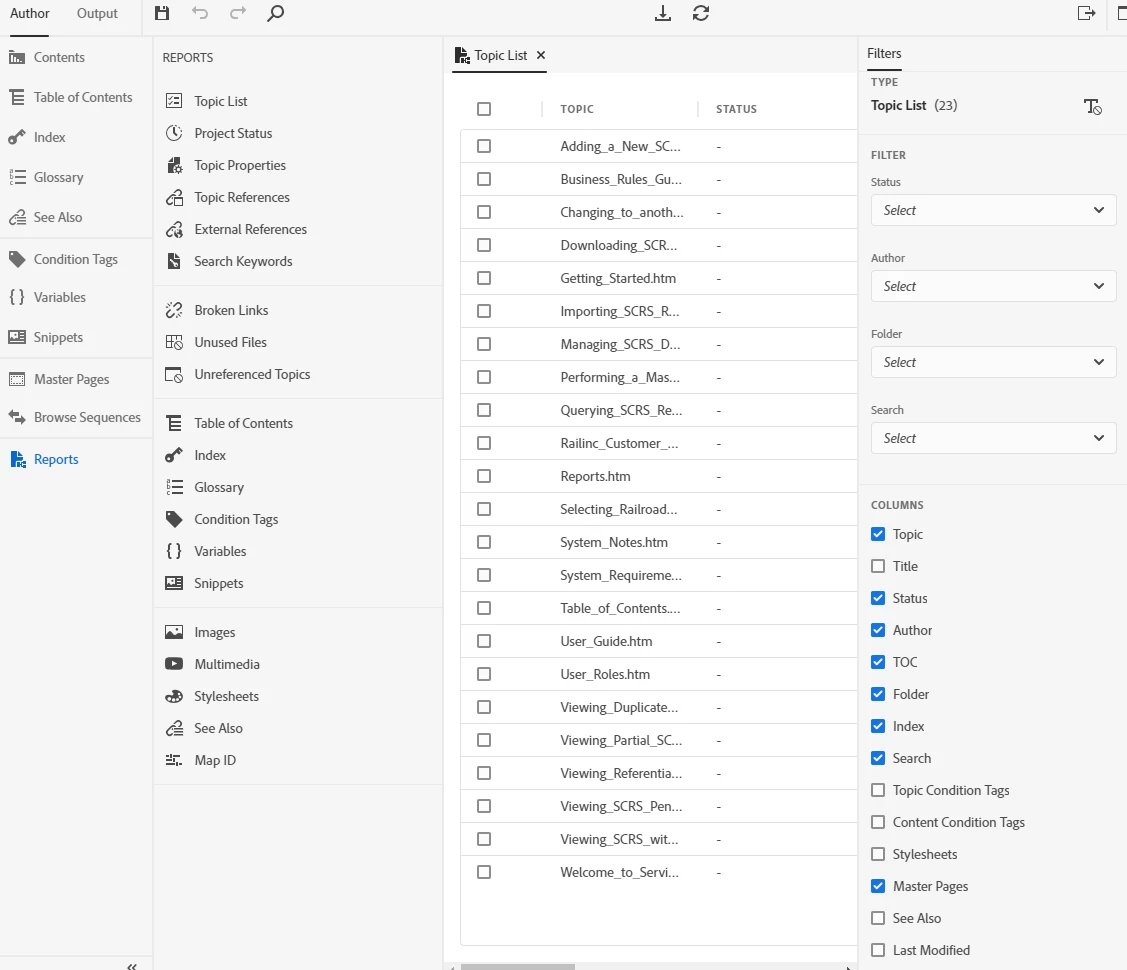Uncheck the Master Pages column checkbox
The height and width of the screenshot is (970, 1127).
[878, 887]
